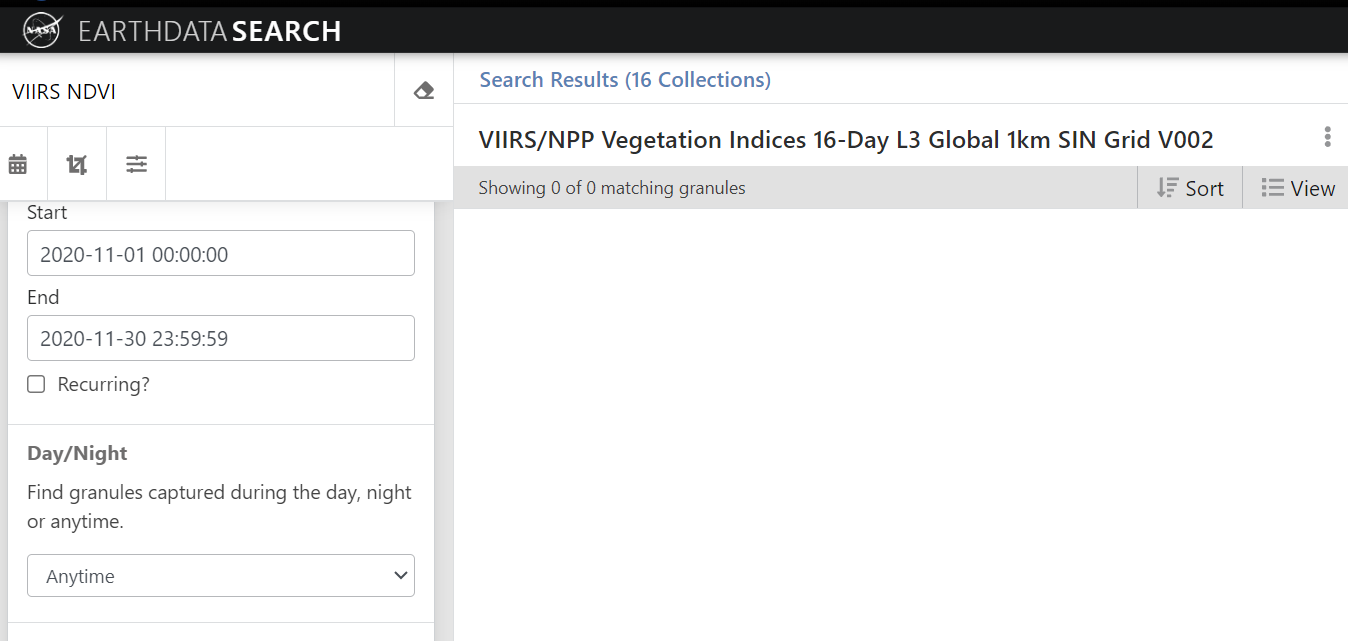Open the collection three-dot options menu

[1327, 137]
